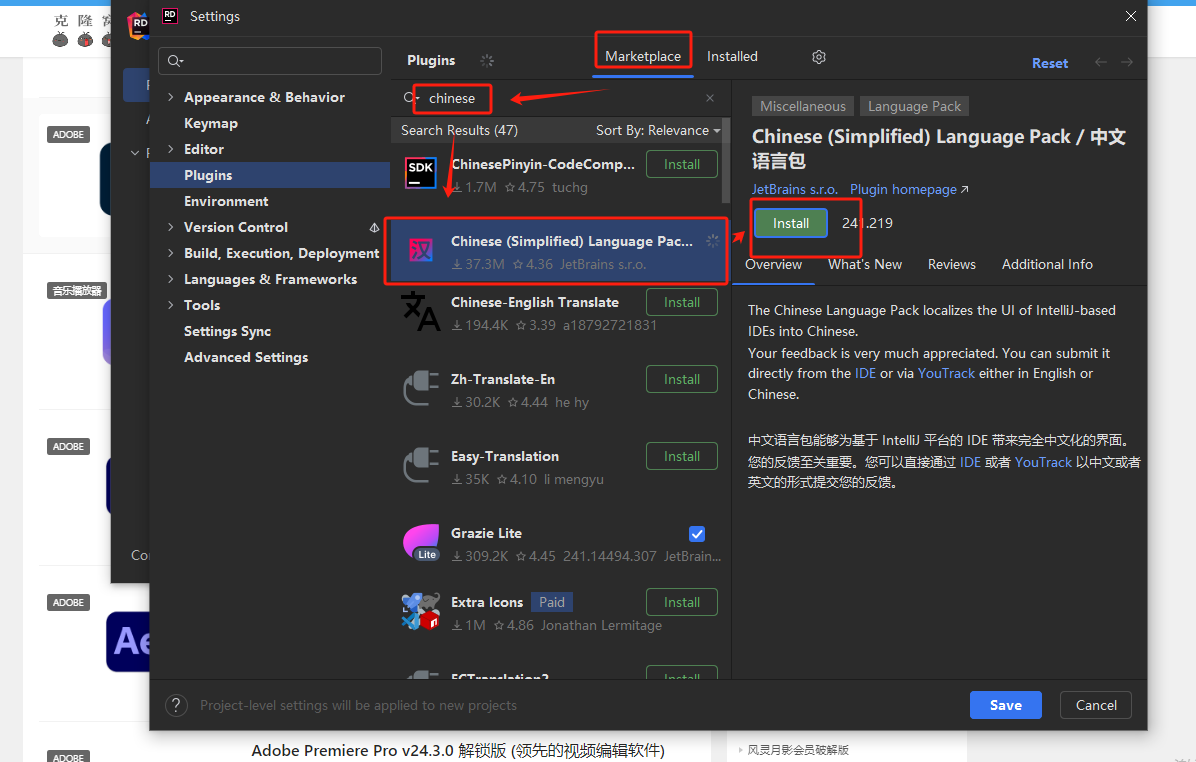Viewport: 1196px width, 762px height.
Task: Click the Chinese Language Pack plugin icon
Action: (420, 249)
